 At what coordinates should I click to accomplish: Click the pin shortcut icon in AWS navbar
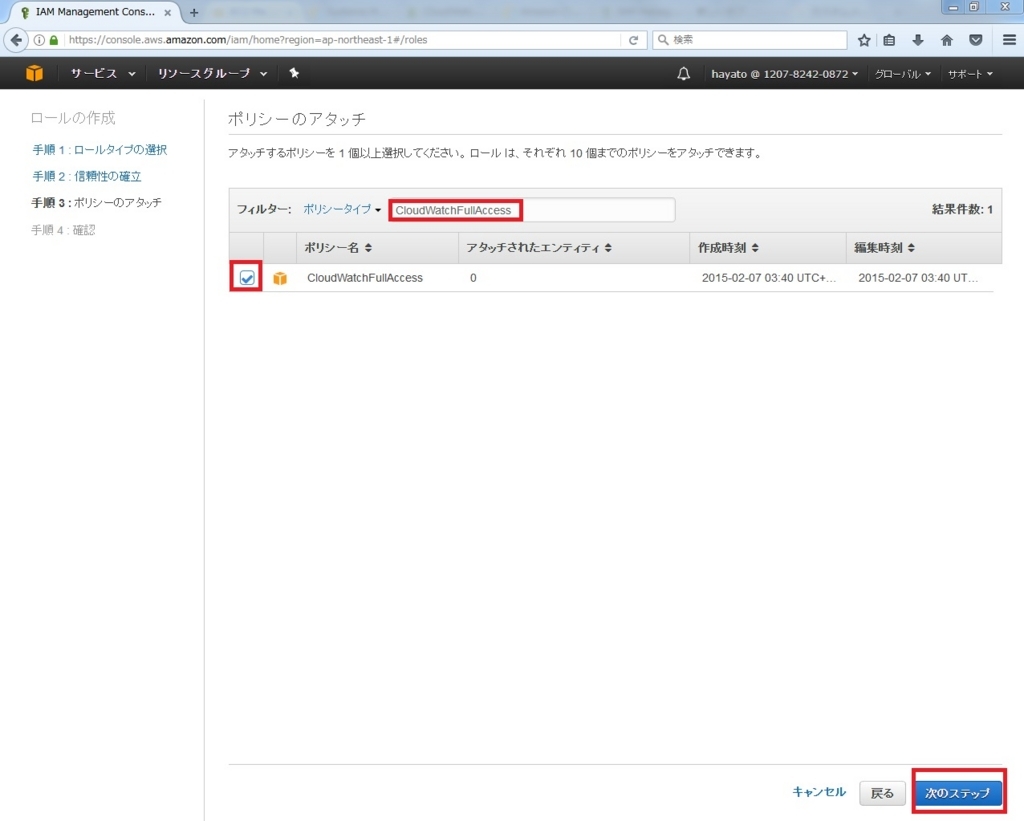(294, 73)
